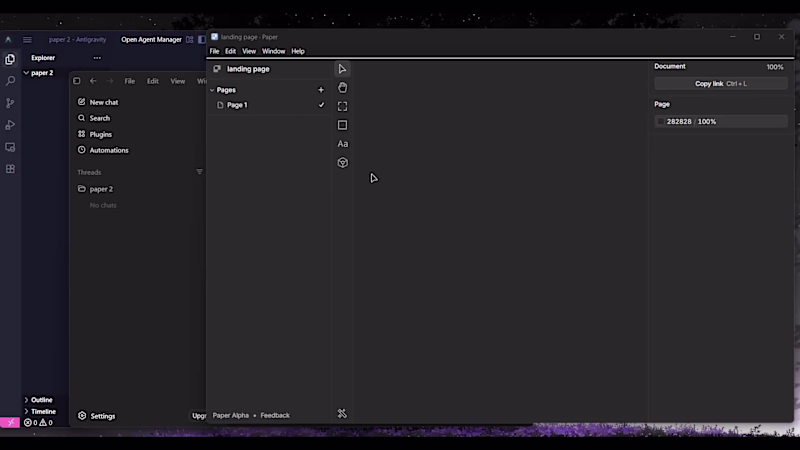Click the Copy link button
The width and height of the screenshot is (800, 450).
[x=720, y=84]
